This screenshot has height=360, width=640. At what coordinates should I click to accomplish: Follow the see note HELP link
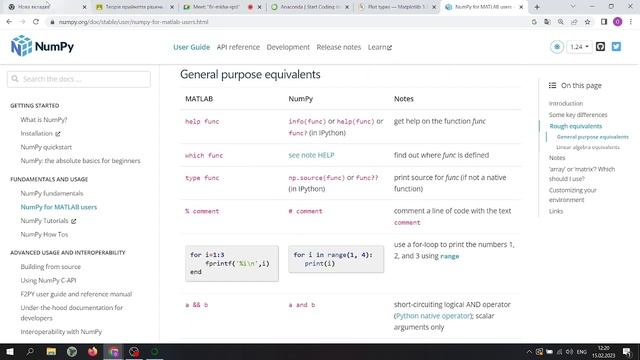pos(311,155)
